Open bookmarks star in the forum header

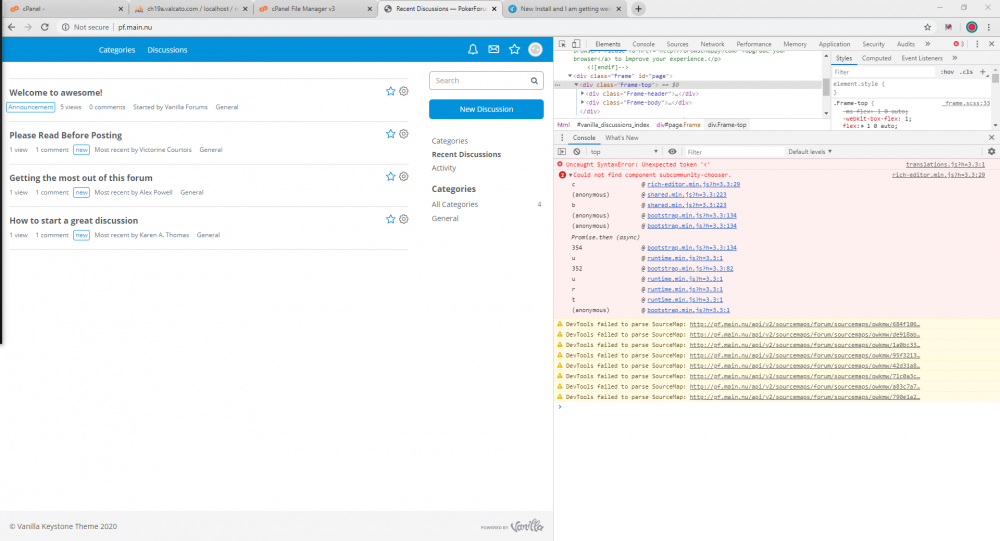pos(514,49)
